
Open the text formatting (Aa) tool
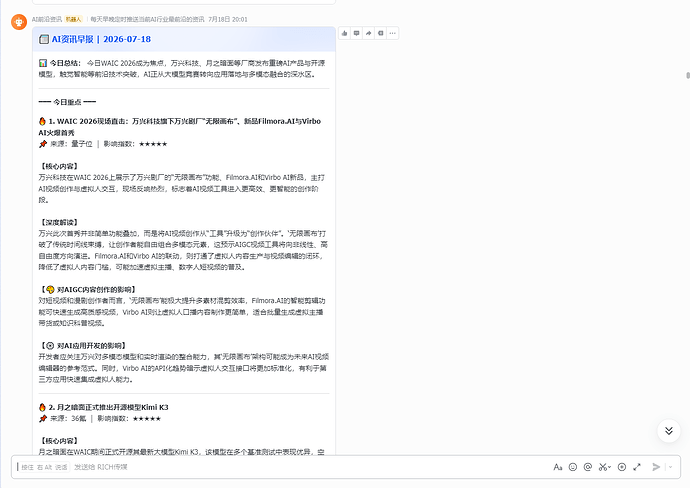tap(558, 467)
